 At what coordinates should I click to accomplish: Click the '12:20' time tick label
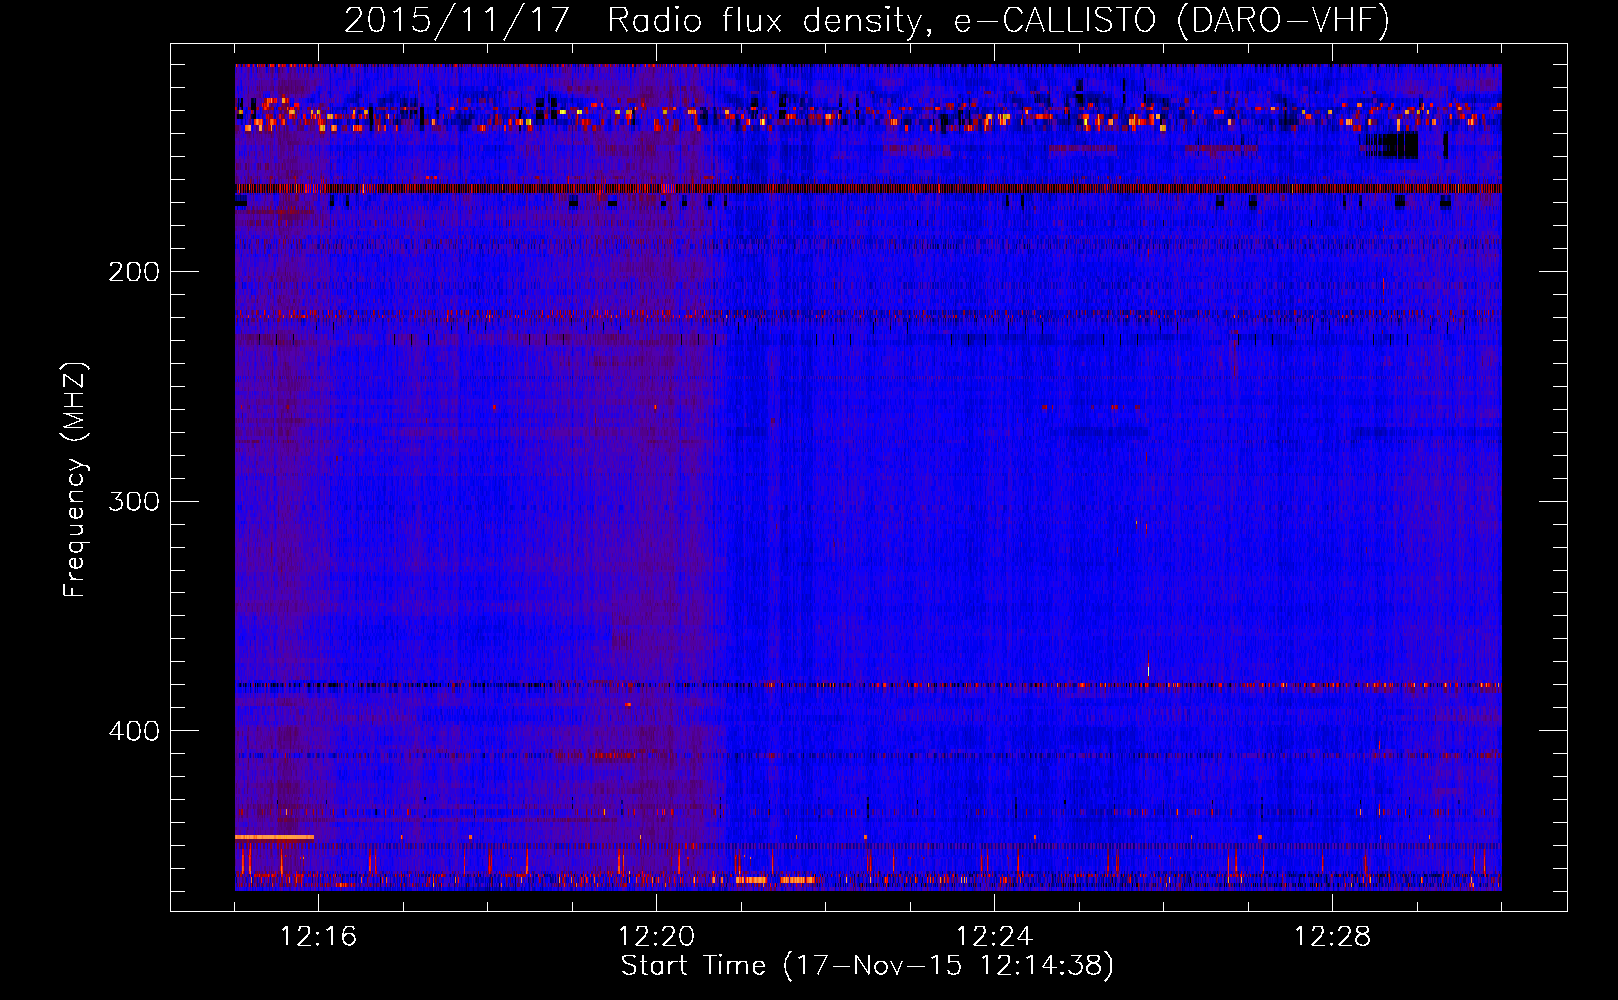point(657,937)
